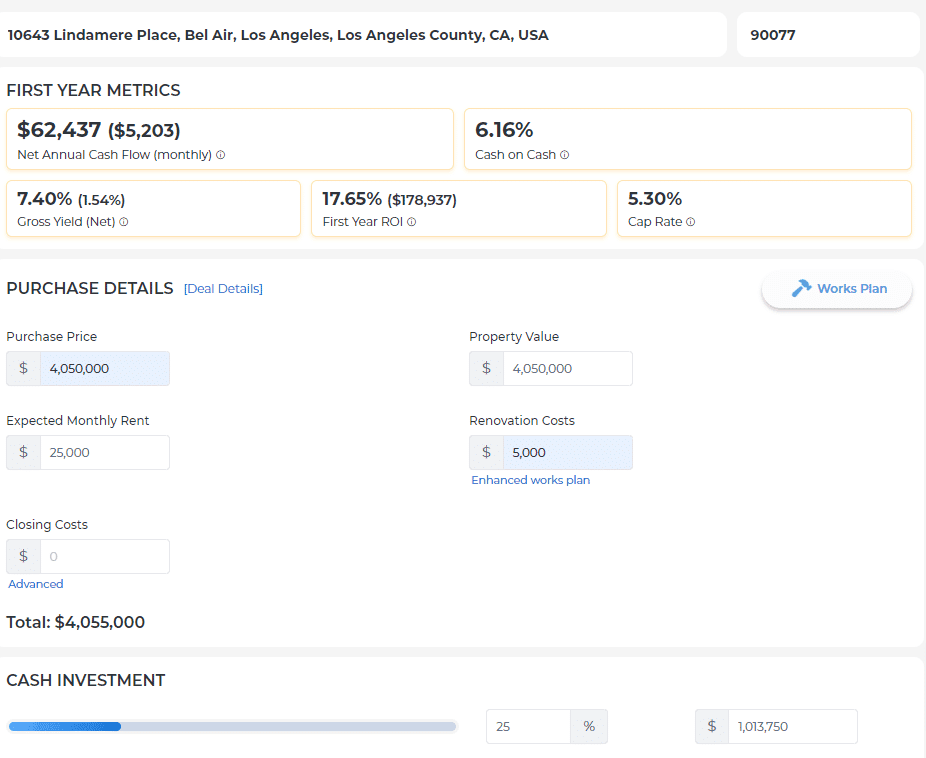This screenshot has width=926, height=758.
Task: Click info icon next to First Year ROI
Action: coord(412,222)
